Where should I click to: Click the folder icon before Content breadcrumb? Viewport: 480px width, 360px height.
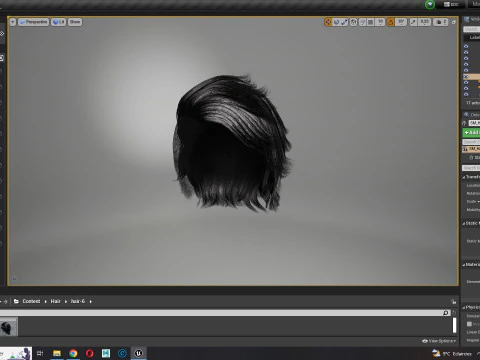click(16, 301)
